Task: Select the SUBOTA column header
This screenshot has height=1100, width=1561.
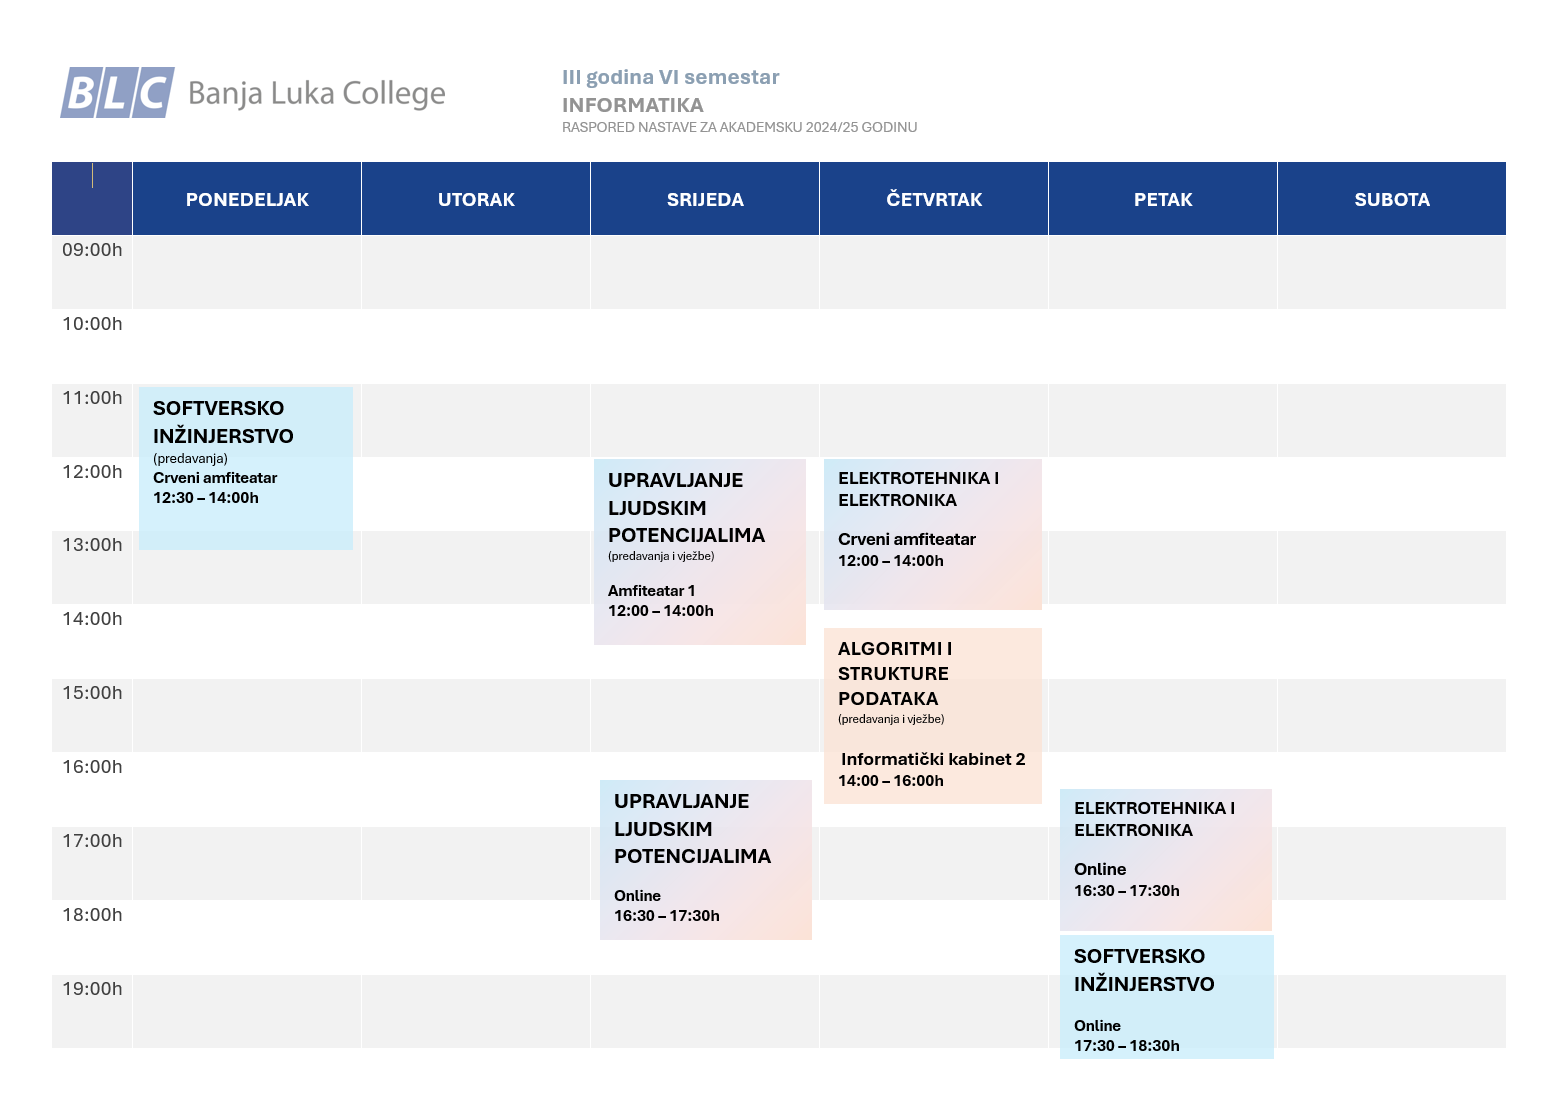Action: 1392,199
